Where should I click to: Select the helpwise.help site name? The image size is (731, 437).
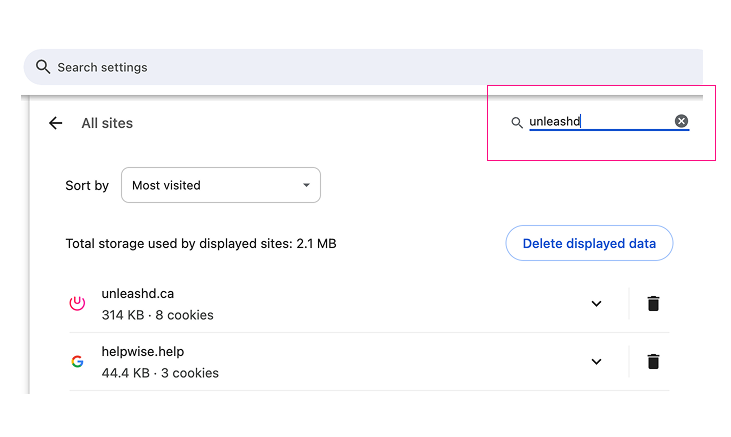pyautogui.click(x=143, y=352)
